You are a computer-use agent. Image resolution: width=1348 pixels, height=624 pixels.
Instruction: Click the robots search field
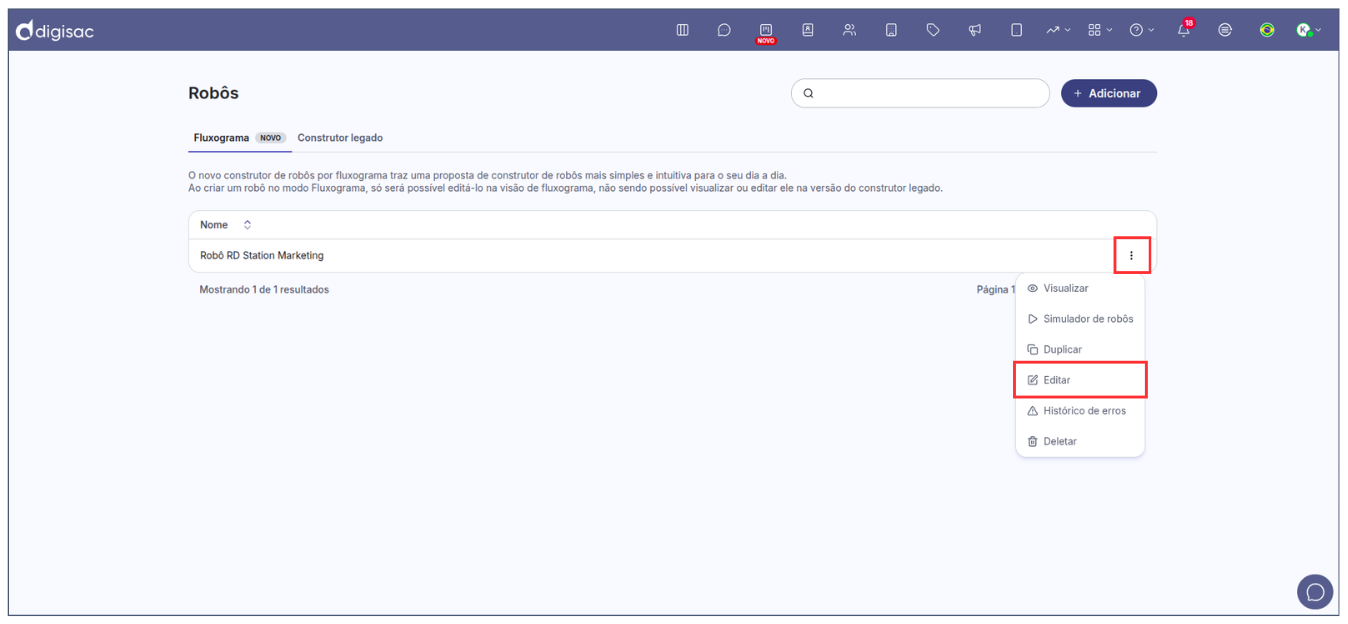[925, 93]
